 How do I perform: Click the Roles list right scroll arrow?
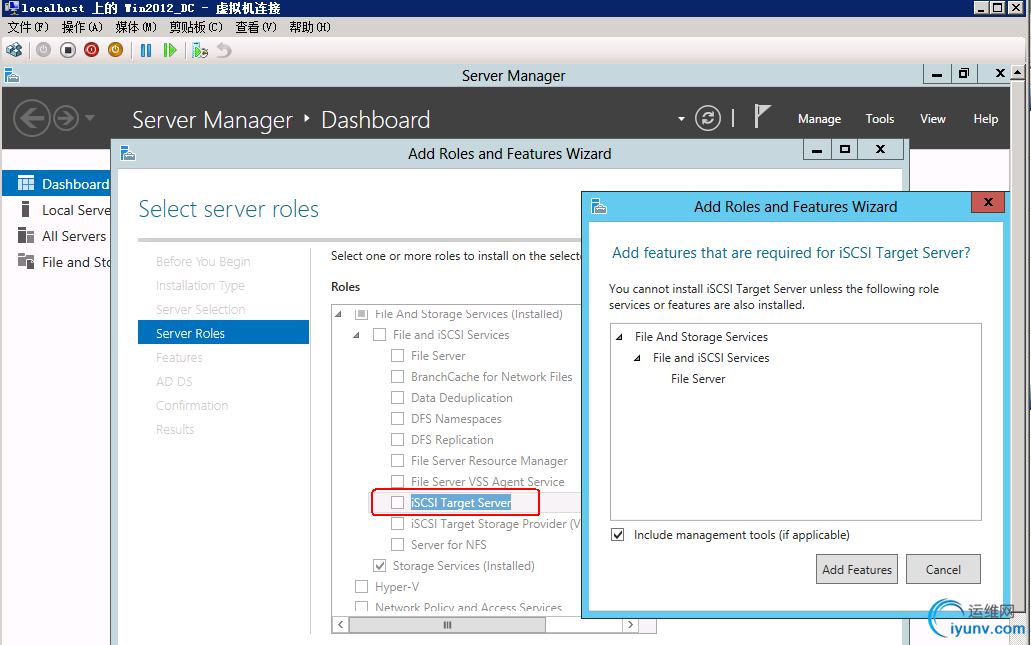630,625
